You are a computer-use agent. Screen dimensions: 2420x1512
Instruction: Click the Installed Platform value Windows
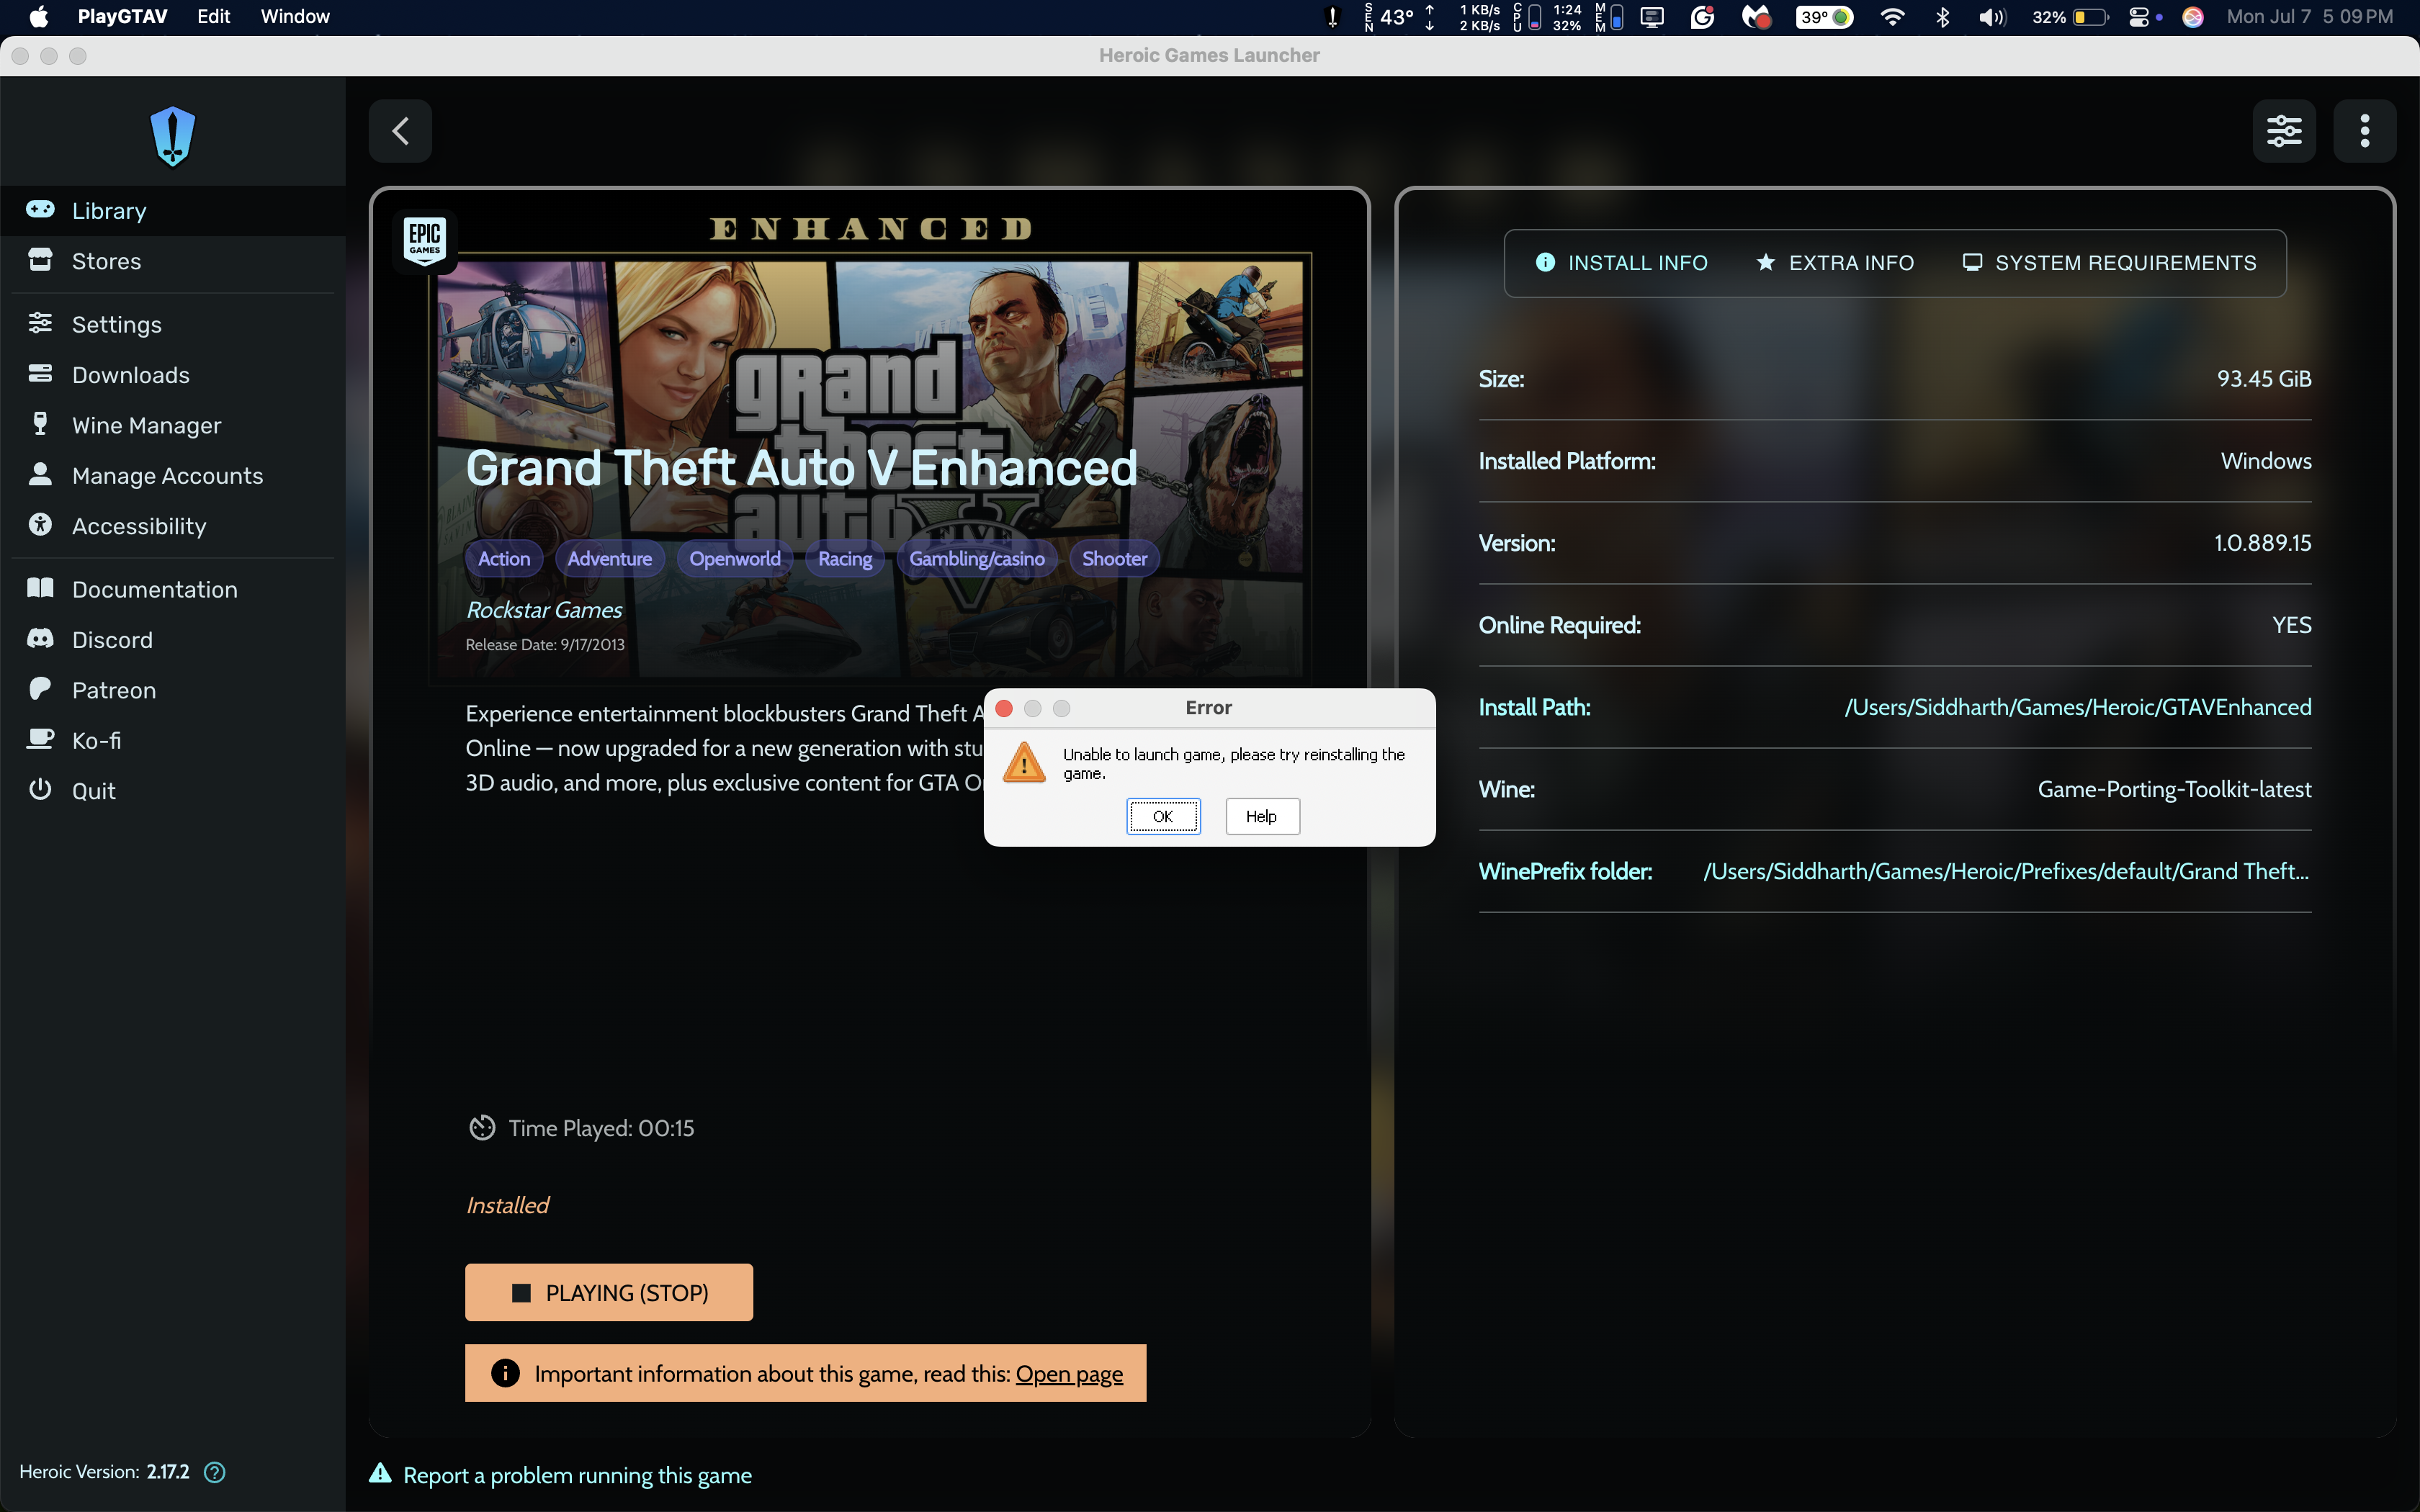[2266, 461]
